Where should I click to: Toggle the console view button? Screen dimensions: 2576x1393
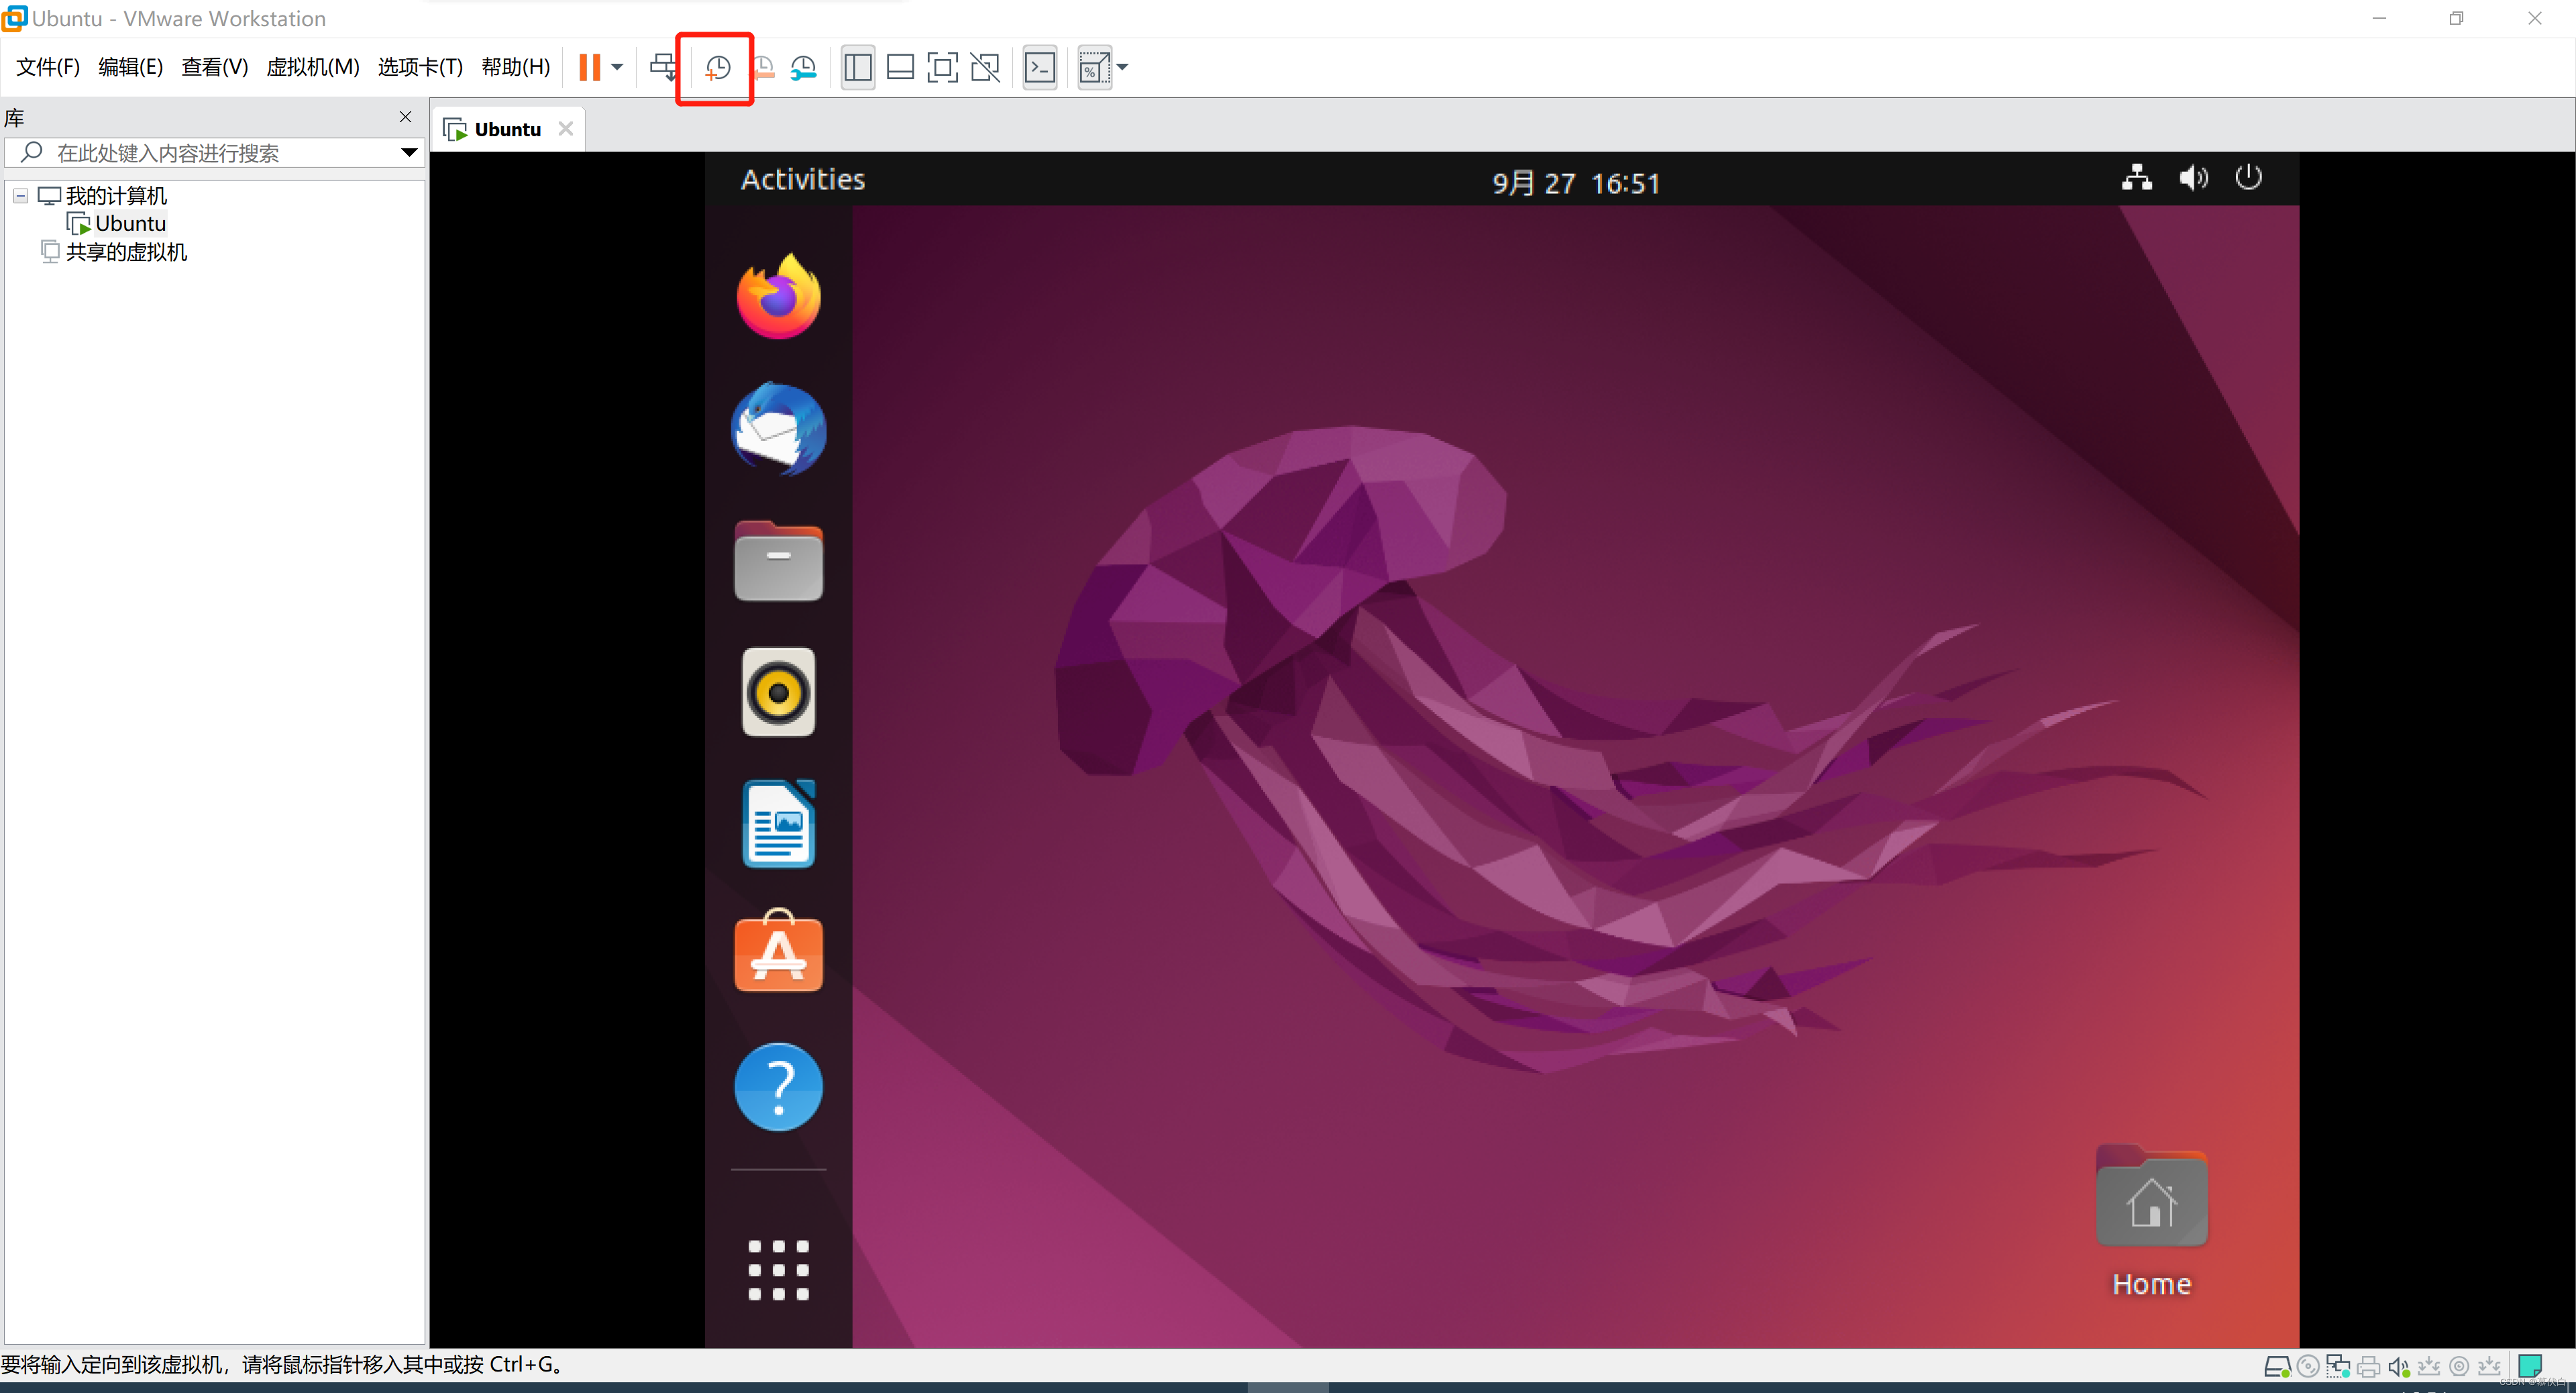1040,67
